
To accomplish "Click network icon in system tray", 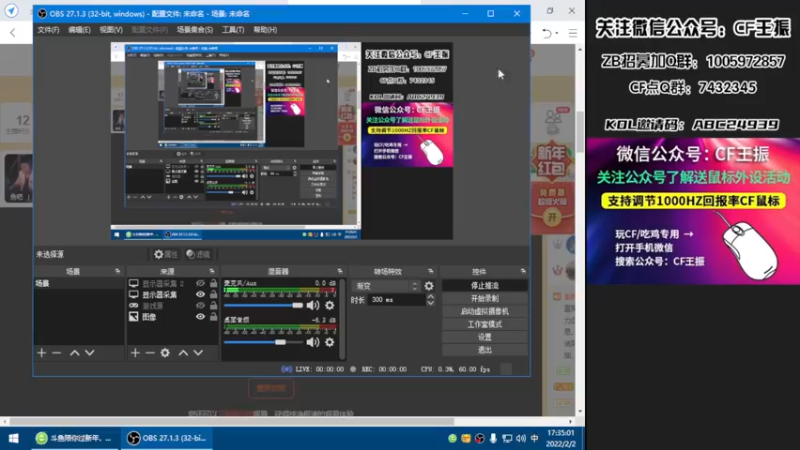I will tap(507, 438).
